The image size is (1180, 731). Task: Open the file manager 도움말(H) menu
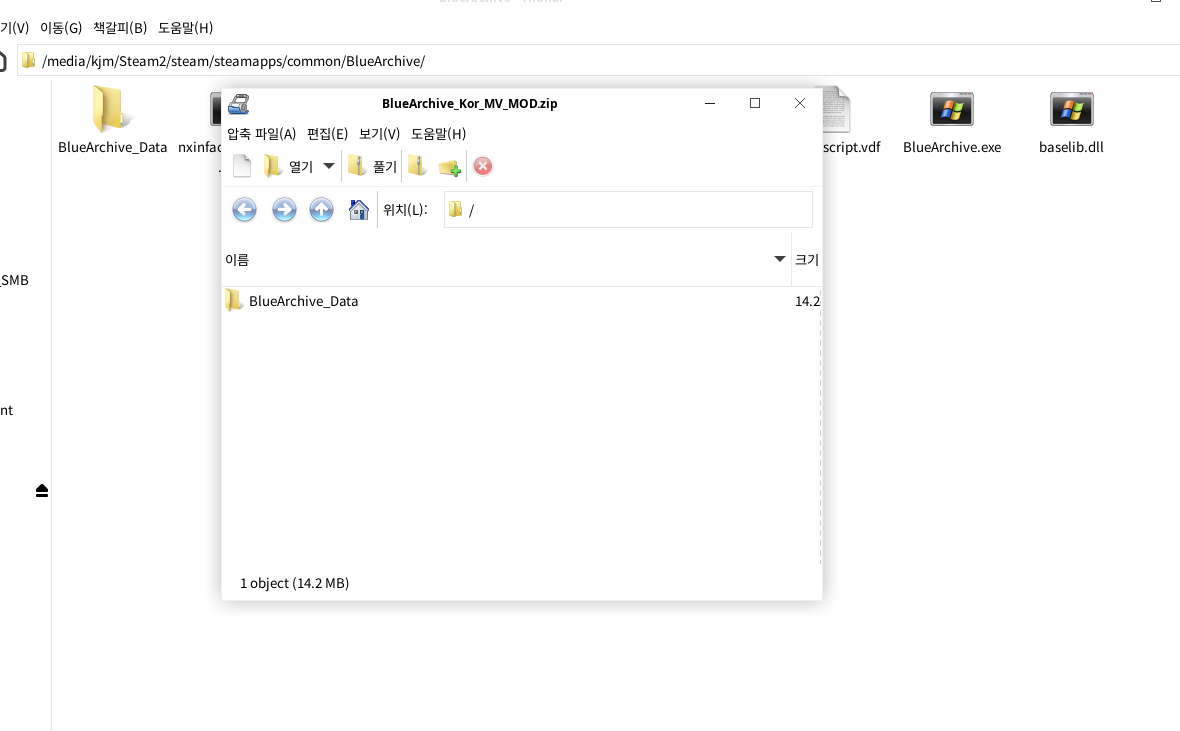tap(185, 28)
